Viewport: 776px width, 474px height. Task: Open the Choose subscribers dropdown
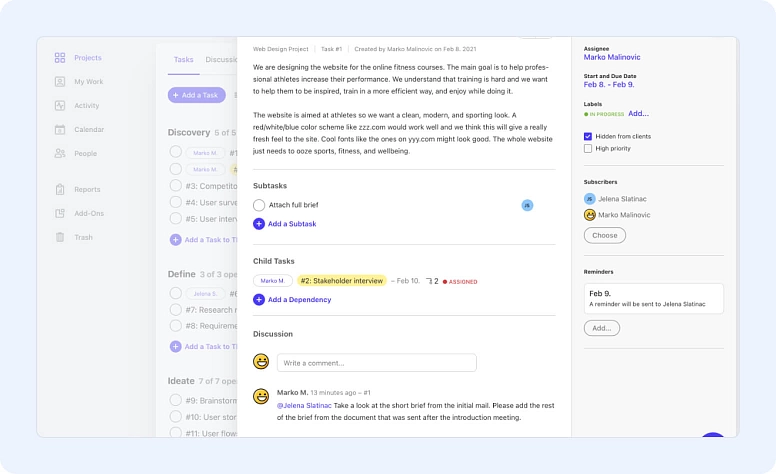[604, 236]
